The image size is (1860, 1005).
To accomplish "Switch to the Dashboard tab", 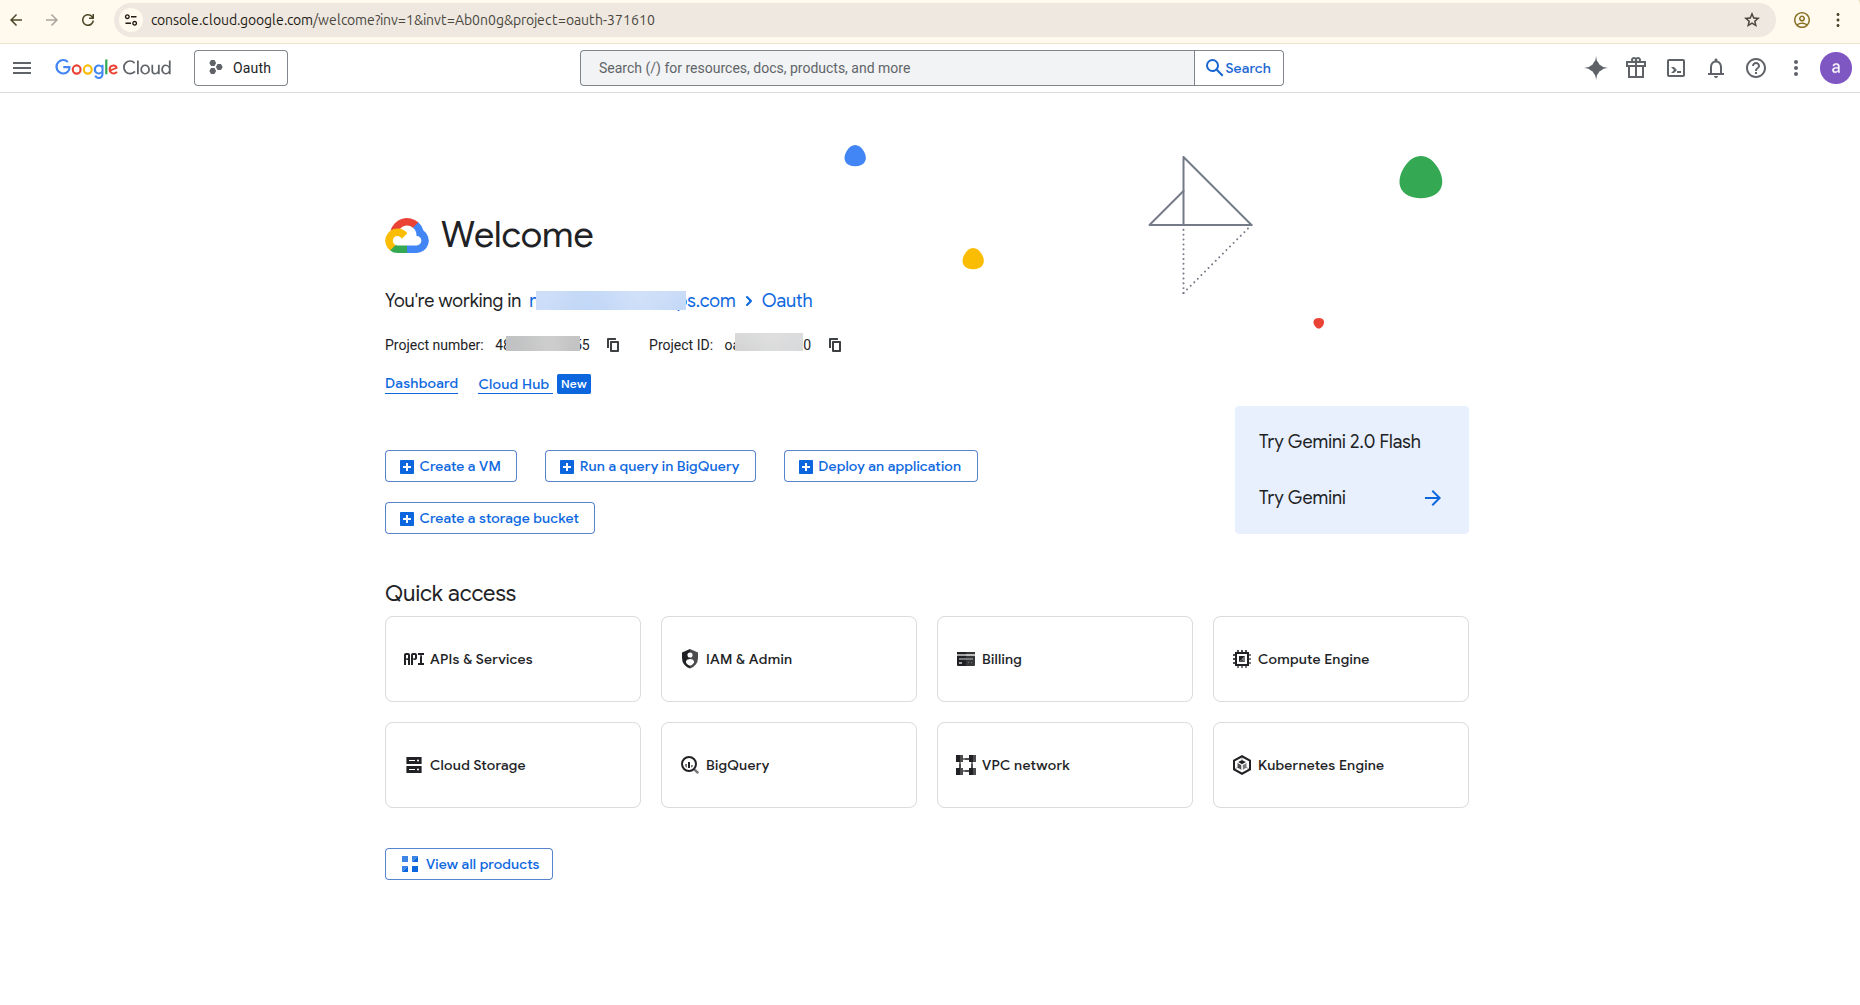I will coord(421,383).
